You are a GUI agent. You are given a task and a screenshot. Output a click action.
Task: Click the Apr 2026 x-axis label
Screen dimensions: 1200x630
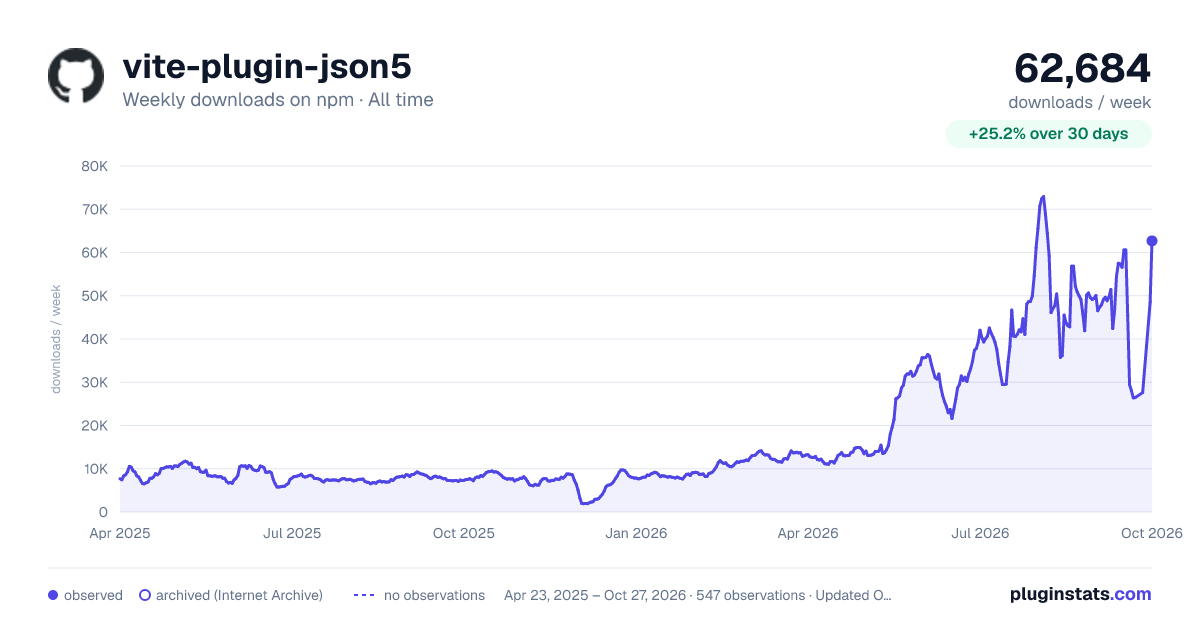coord(807,533)
